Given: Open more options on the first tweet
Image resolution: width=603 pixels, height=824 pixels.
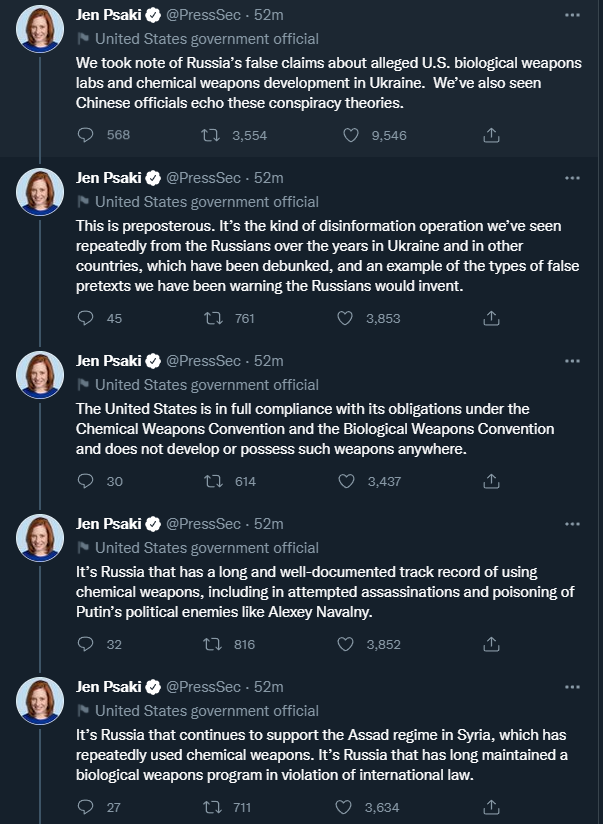Looking at the screenshot, I should tap(572, 15).
